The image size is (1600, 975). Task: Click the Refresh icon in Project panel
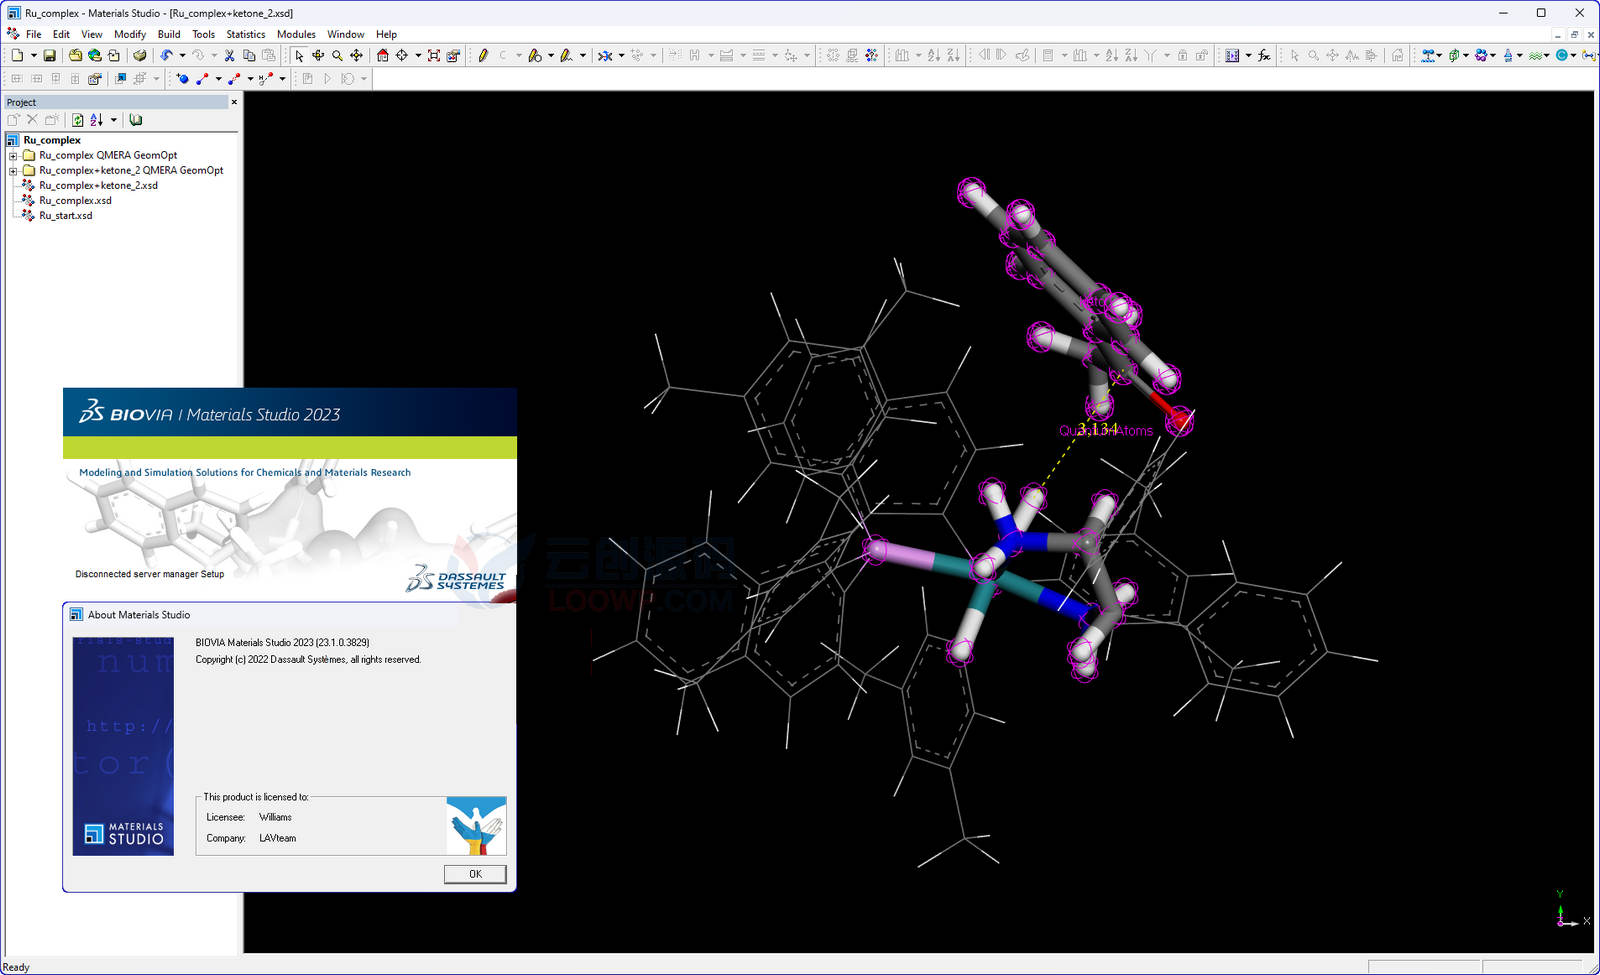[77, 120]
